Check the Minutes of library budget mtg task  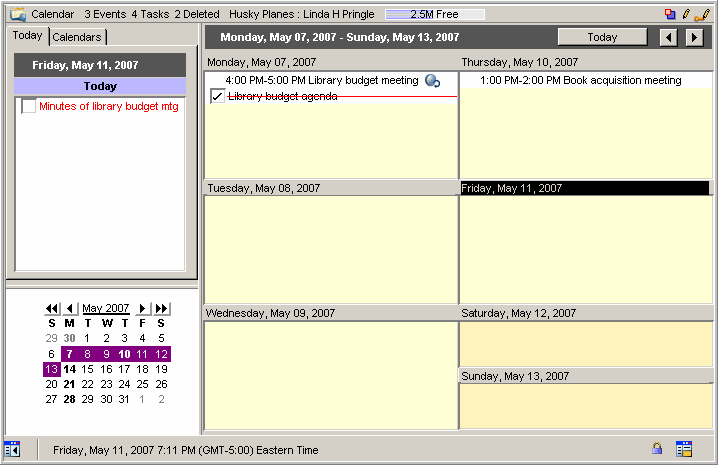point(29,106)
